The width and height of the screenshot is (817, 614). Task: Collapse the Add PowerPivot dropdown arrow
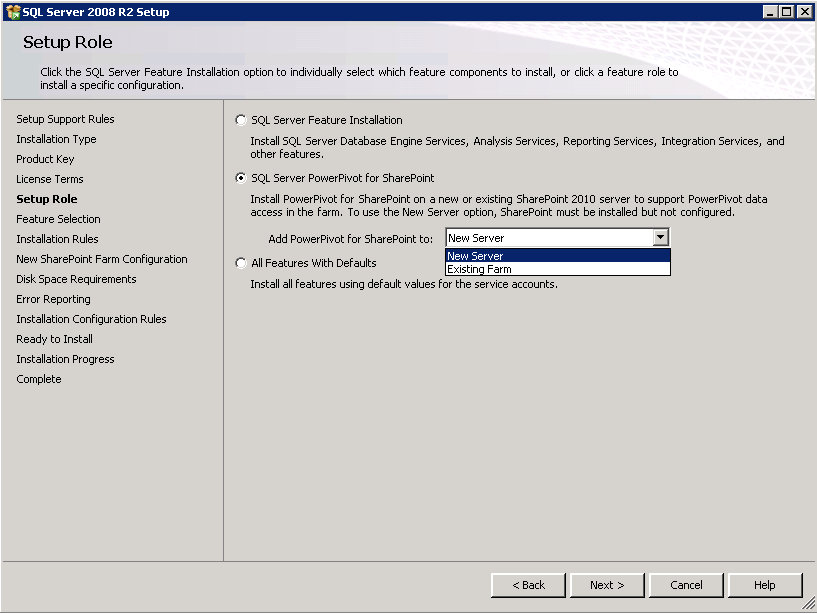point(661,238)
